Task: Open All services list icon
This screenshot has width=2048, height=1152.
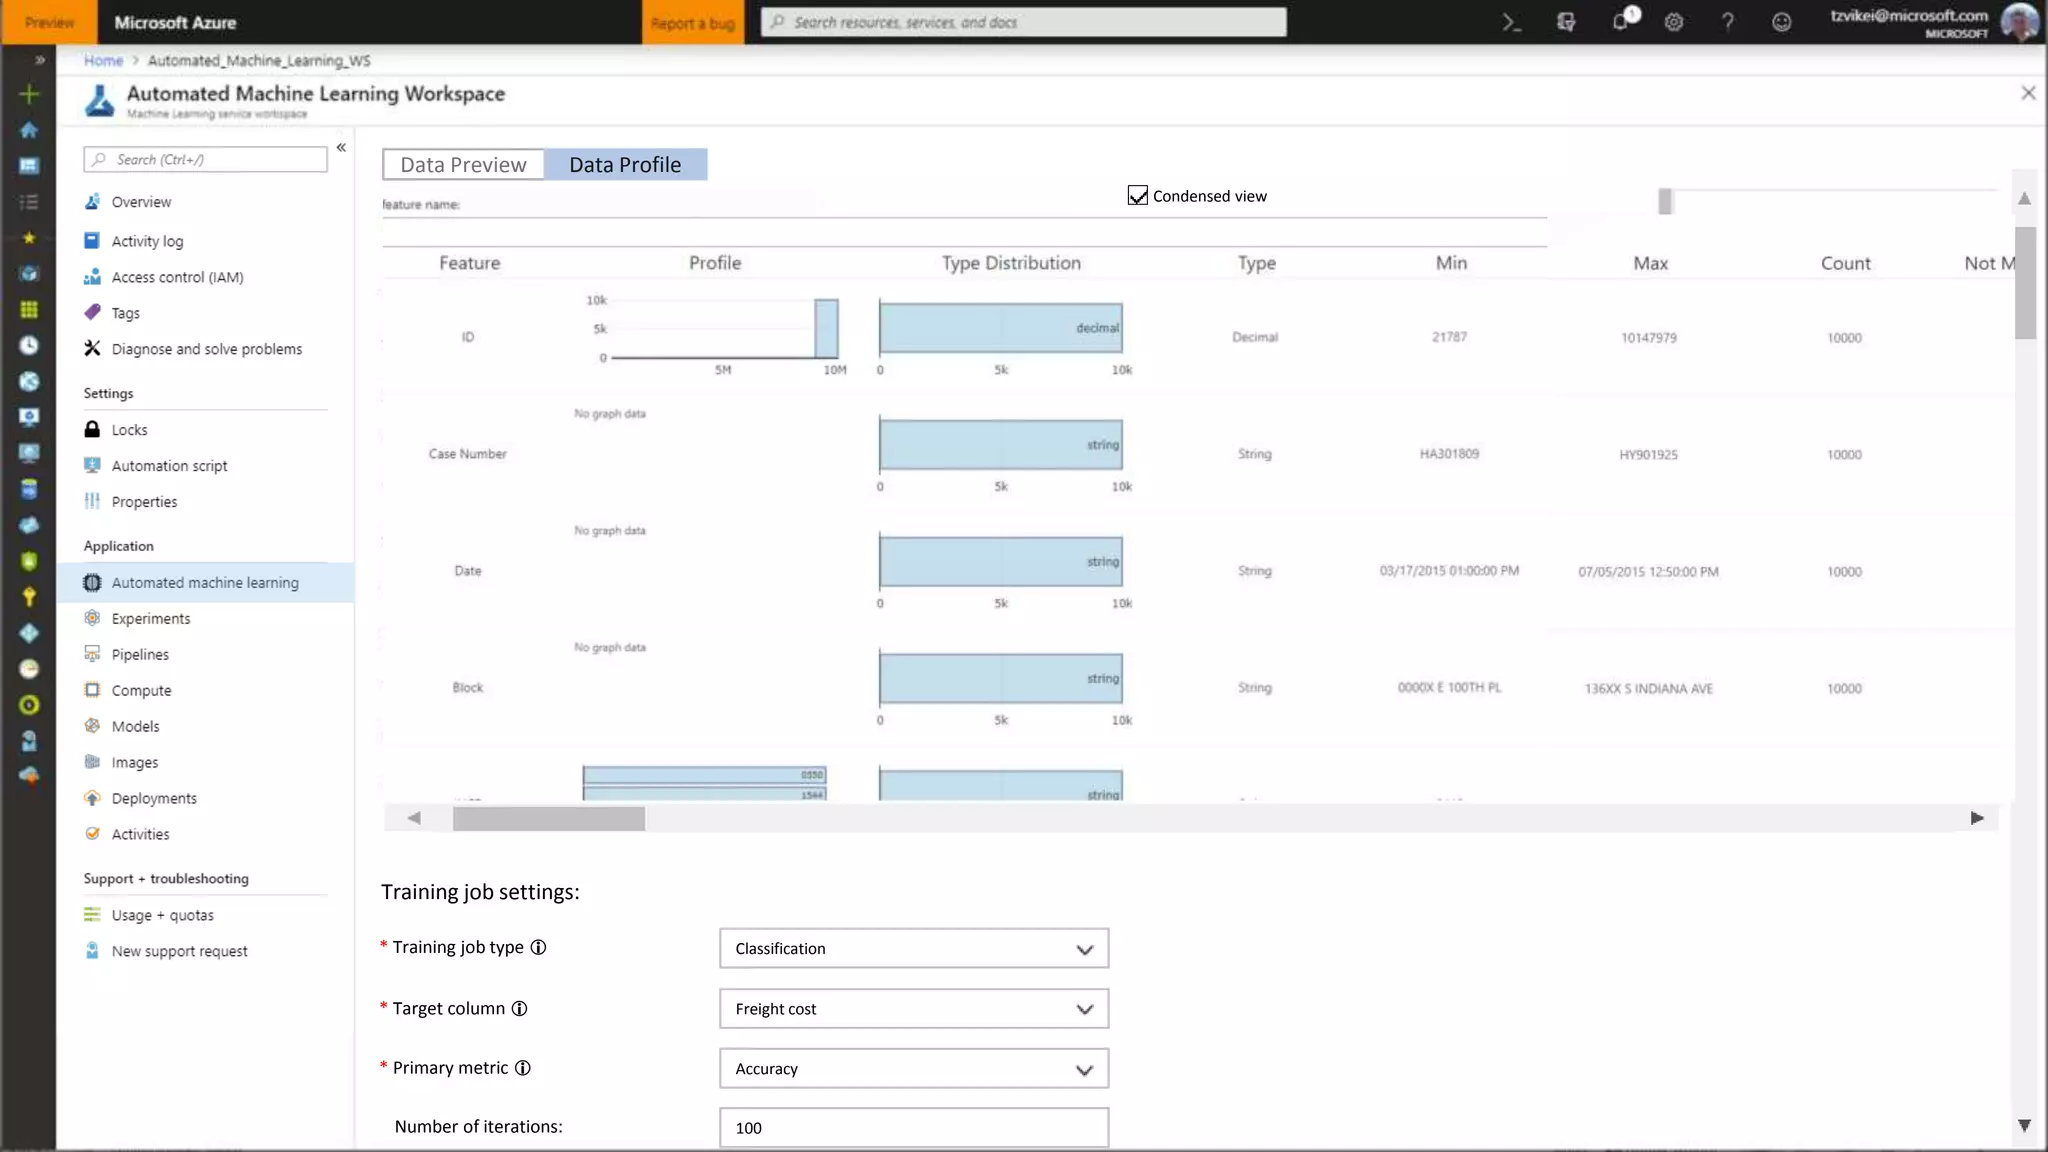Action: tap(29, 202)
